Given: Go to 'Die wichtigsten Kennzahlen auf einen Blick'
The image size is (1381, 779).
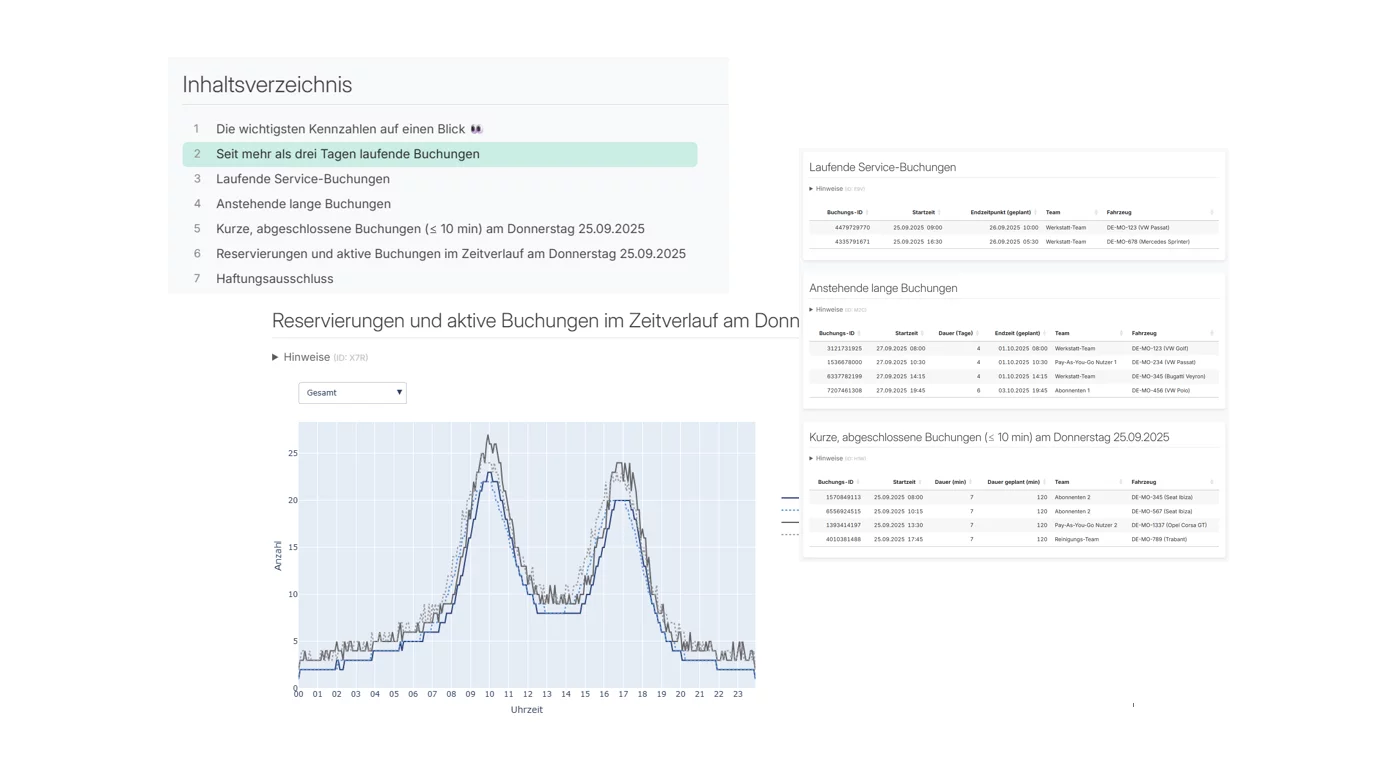Looking at the screenshot, I should [x=340, y=129].
